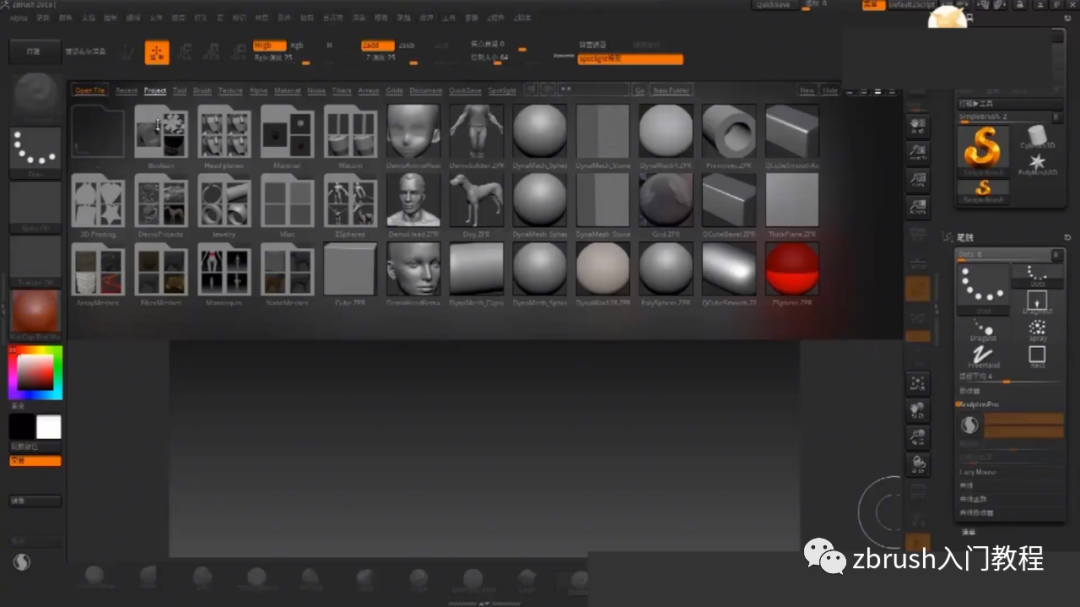Open the 3D Printing folder
Image resolution: width=1080 pixels, height=607 pixels.
[98, 201]
